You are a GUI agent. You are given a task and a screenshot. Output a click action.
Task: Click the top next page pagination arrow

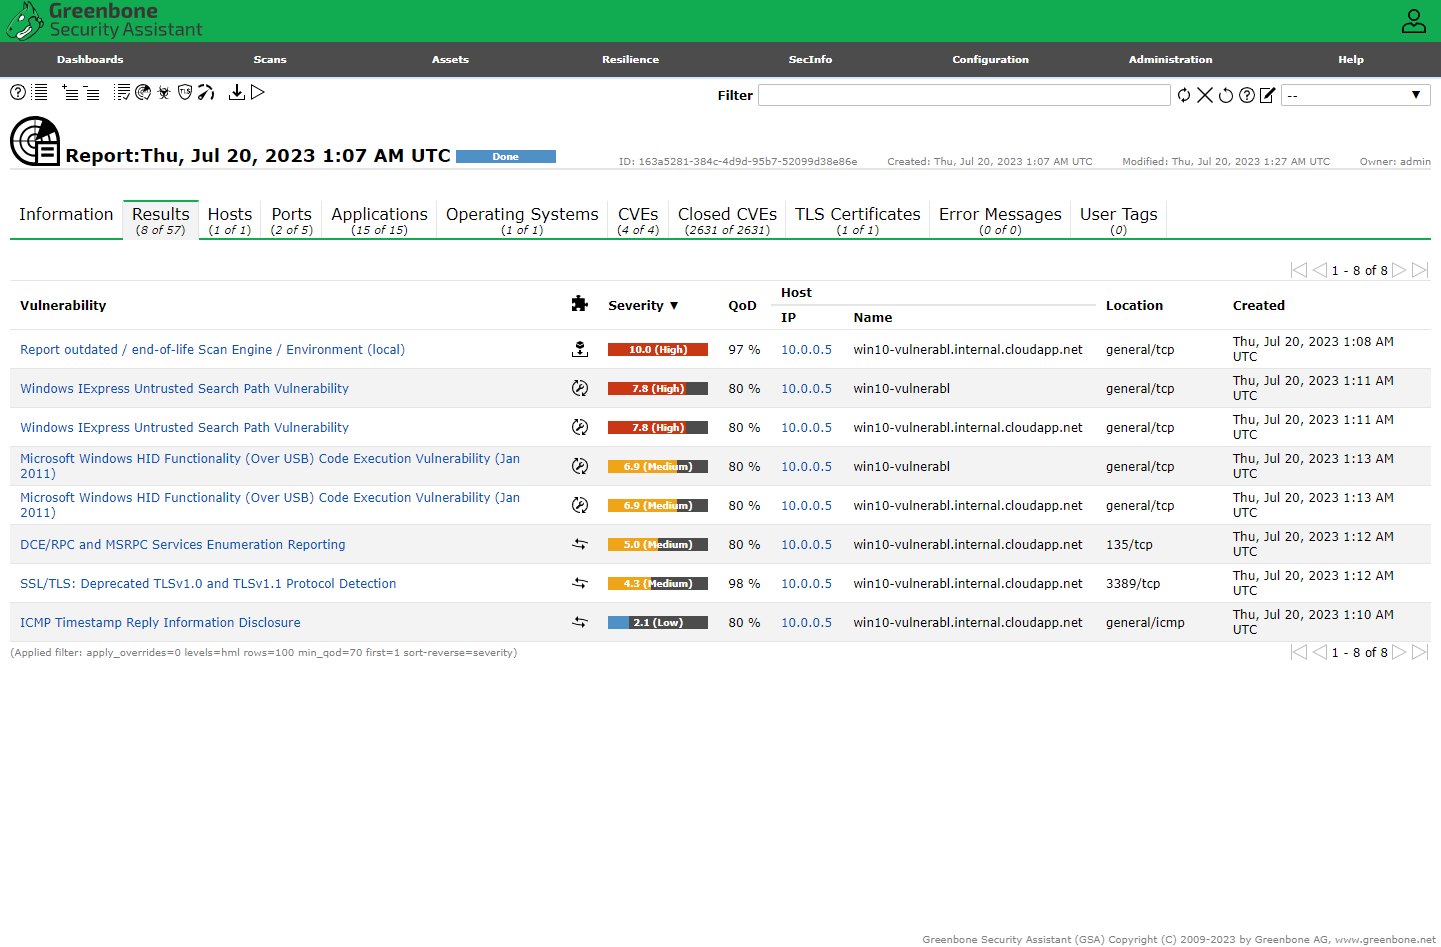[x=1400, y=270]
